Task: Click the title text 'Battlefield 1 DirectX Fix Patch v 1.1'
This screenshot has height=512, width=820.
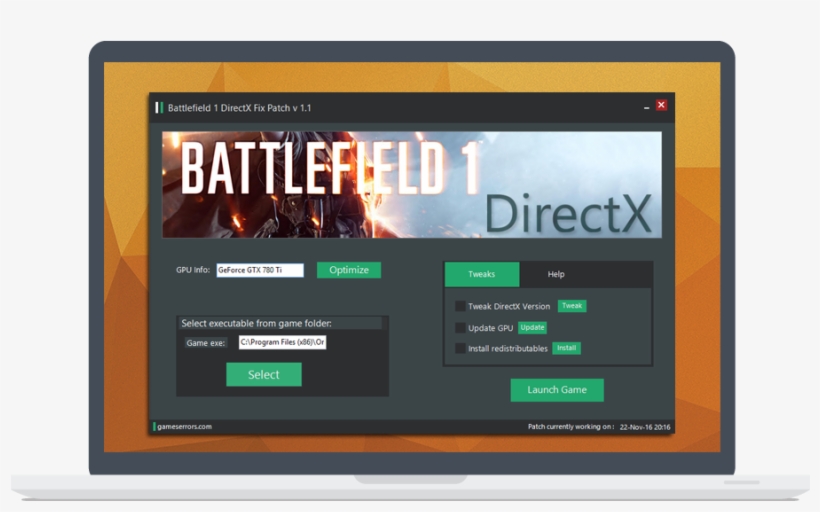Action: click(240, 108)
